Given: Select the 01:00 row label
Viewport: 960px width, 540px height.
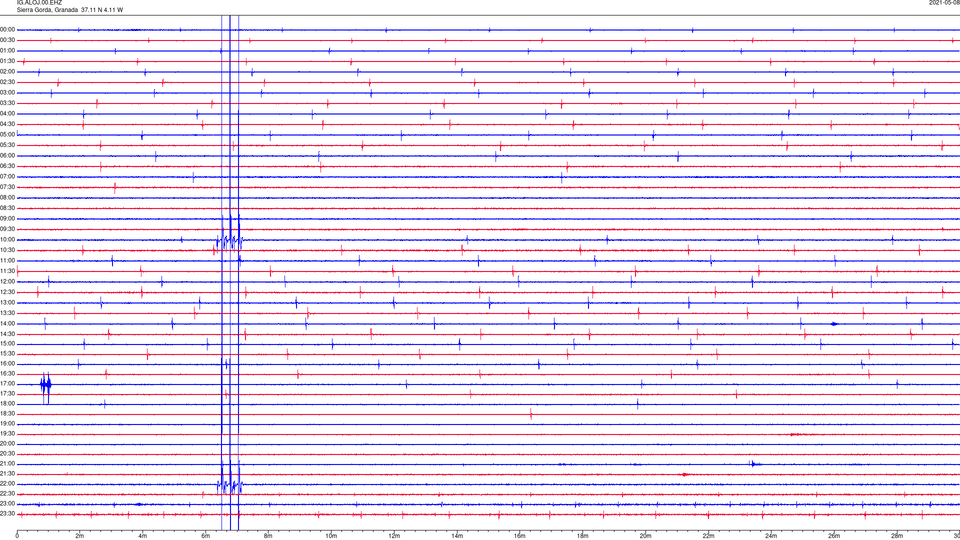Looking at the screenshot, I should pos(8,51).
